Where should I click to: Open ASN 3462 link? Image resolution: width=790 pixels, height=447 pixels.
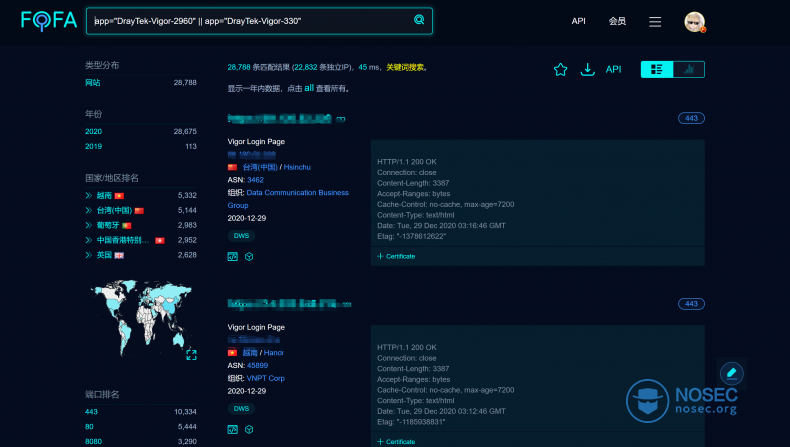[255, 180]
